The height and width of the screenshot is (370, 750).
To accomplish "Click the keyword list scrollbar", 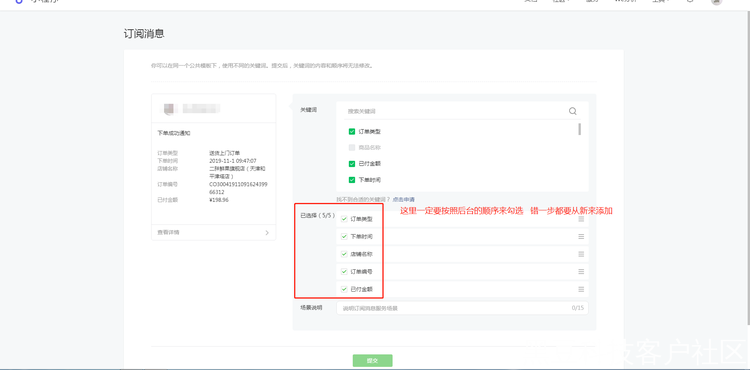I will click(580, 129).
